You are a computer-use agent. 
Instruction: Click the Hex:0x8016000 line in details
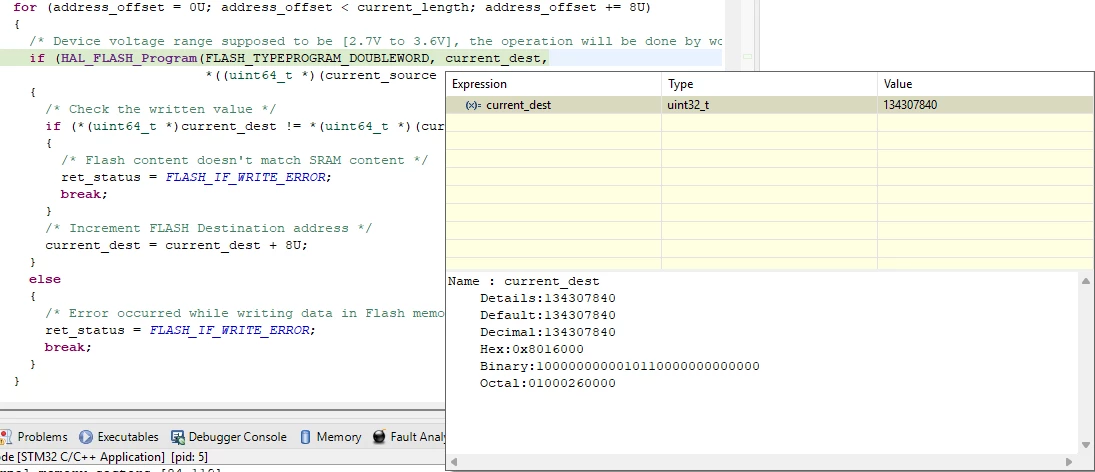click(x=531, y=349)
